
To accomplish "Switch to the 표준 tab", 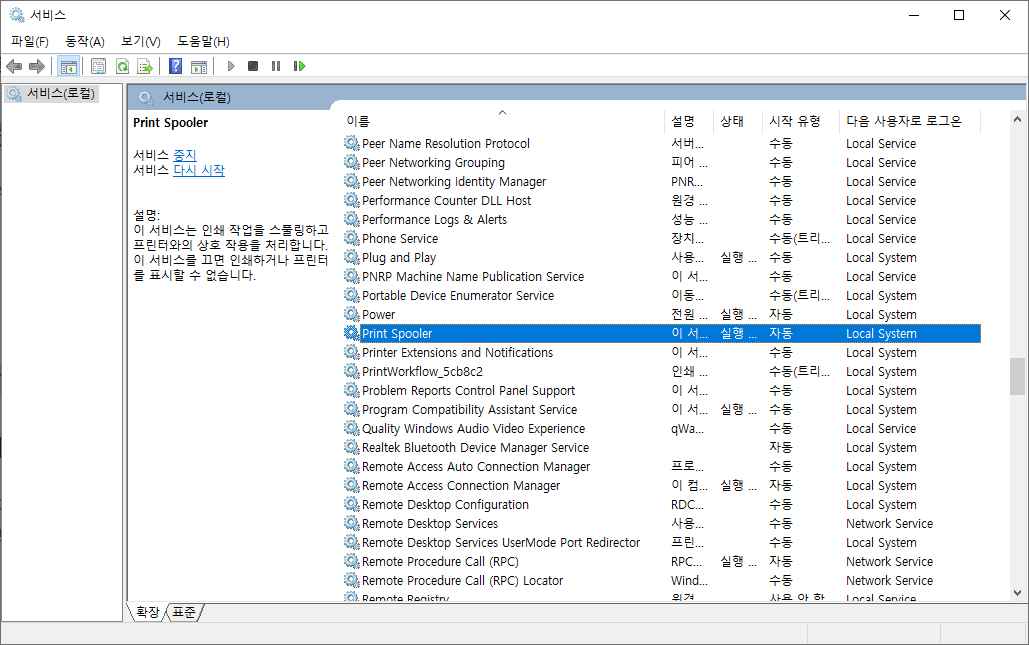I will coord(182,613).
